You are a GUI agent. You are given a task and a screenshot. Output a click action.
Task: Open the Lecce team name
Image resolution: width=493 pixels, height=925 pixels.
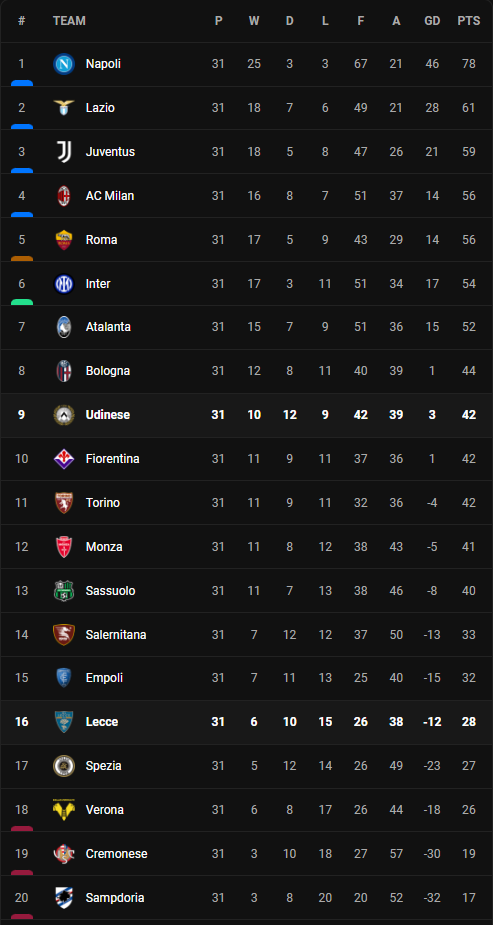102,722
